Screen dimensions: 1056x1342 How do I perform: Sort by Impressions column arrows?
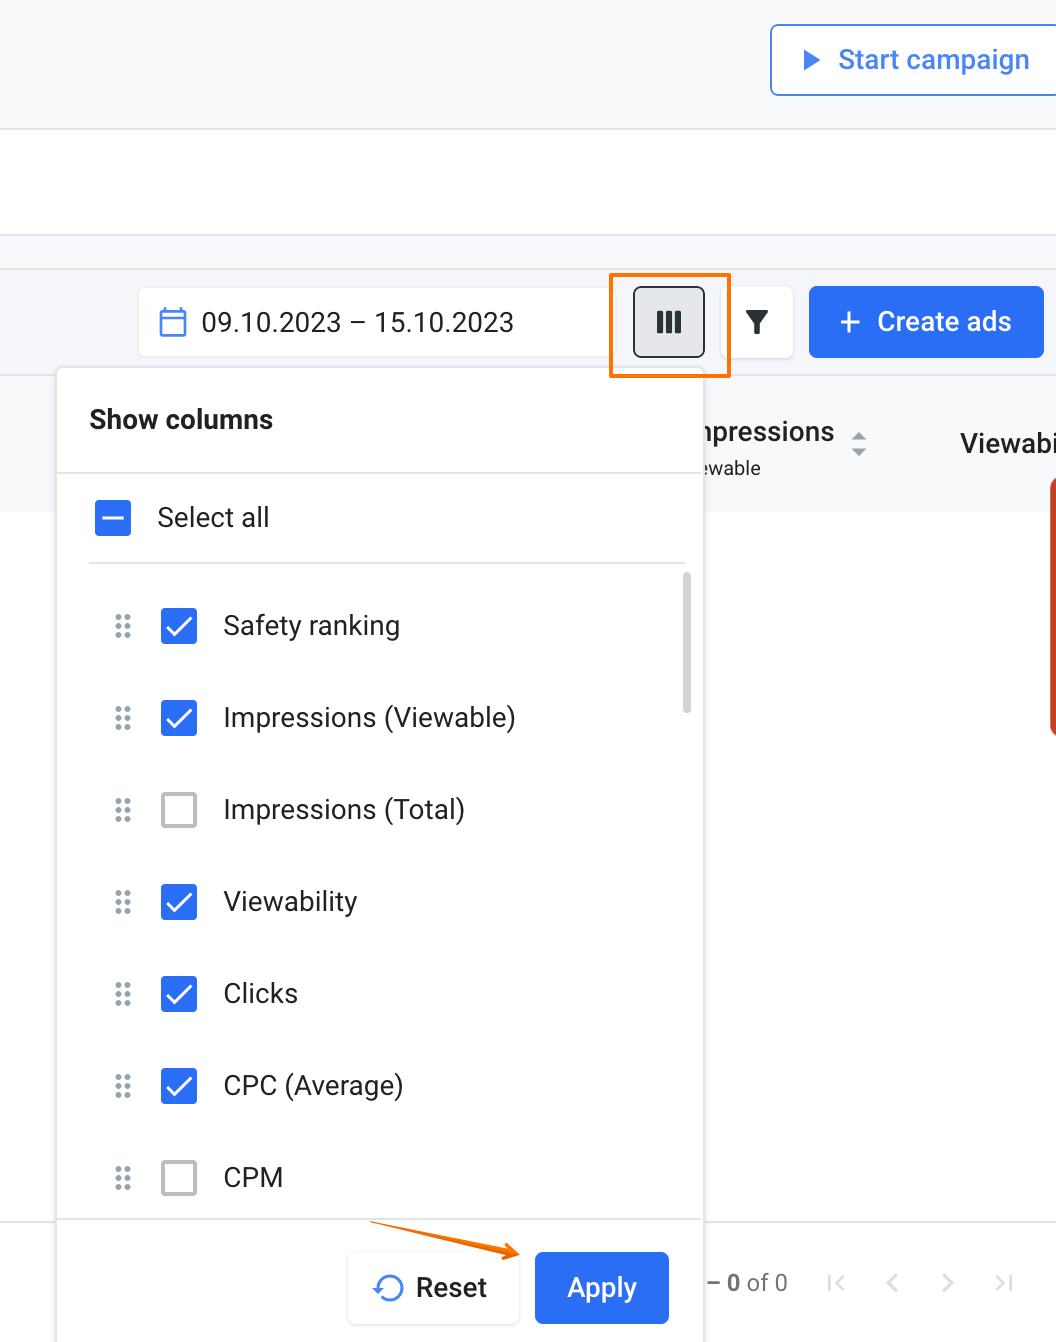pos(858,443)
